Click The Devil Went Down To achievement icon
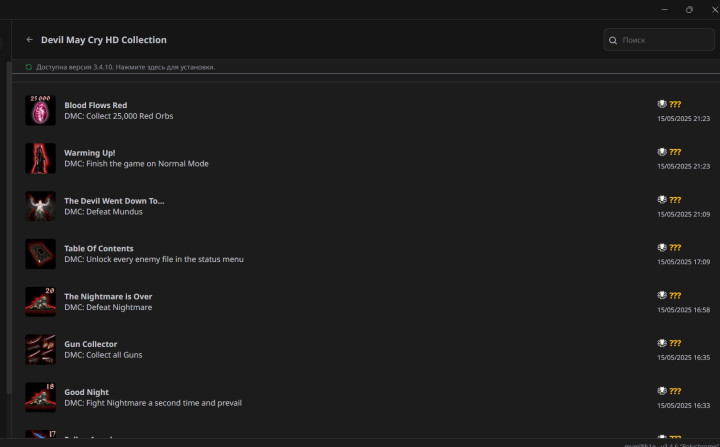The height and width of the screenshot is (447, 720). coord(41,206)
